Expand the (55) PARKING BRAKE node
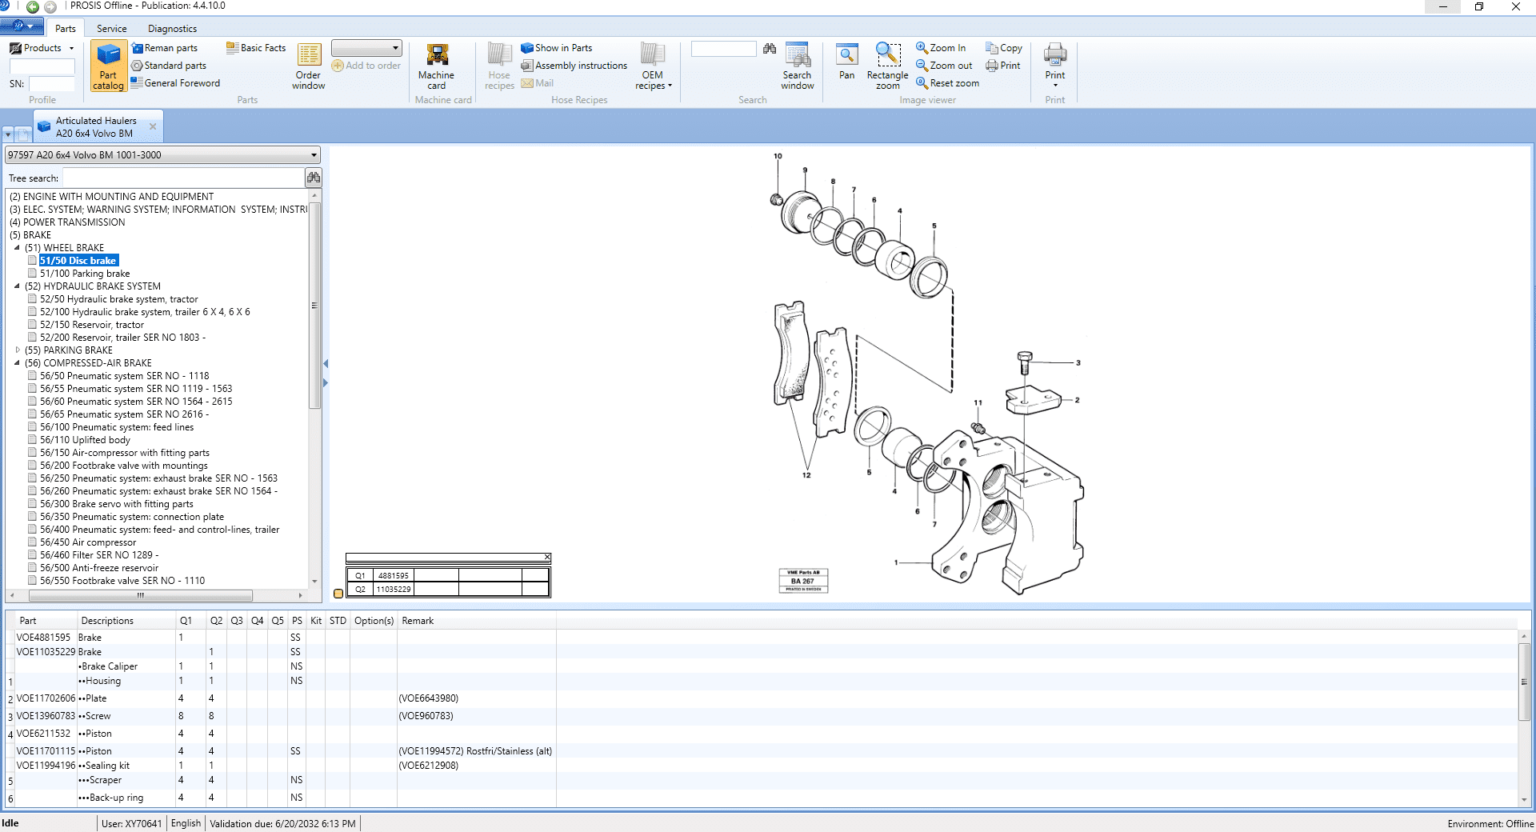Screen dimensions: 1536x832 click(x=17, y=350)
